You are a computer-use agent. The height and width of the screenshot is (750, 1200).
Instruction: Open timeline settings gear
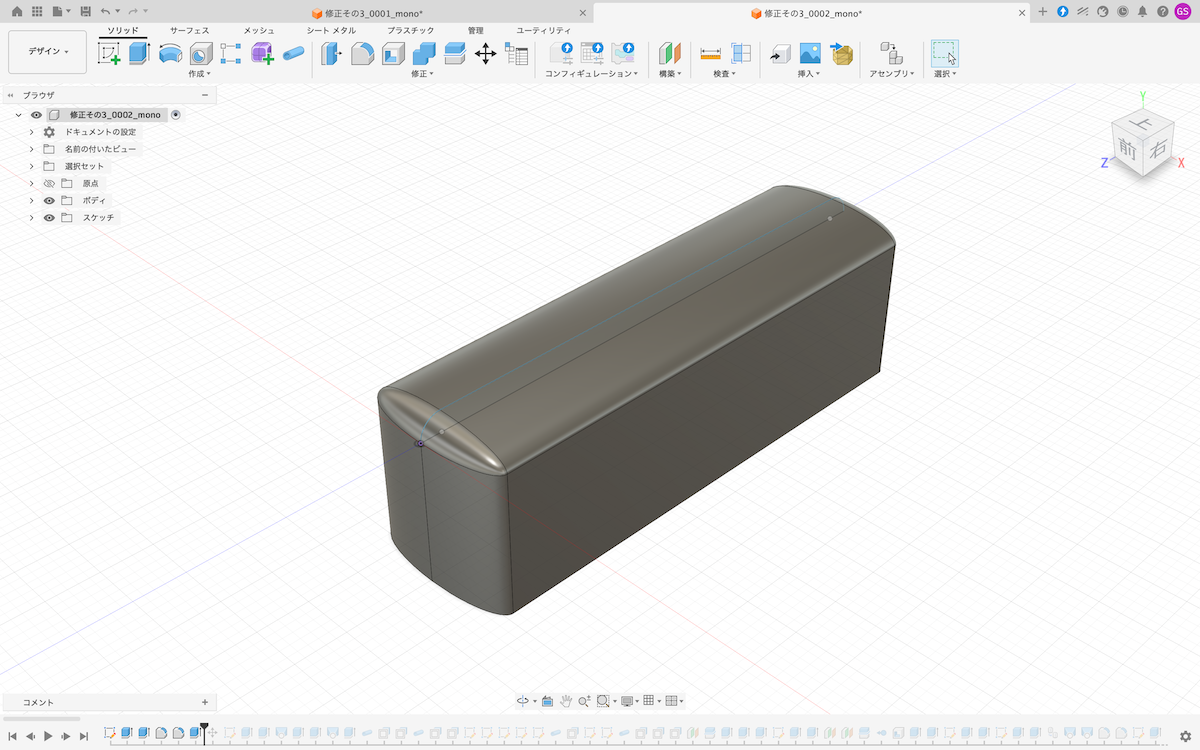(x=1186, y=736)
